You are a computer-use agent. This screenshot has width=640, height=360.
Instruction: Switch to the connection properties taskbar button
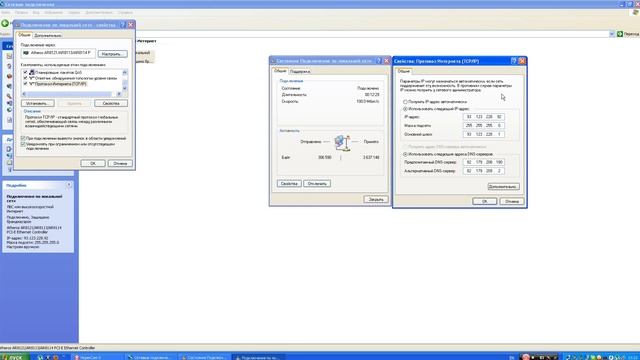point(259,357)
